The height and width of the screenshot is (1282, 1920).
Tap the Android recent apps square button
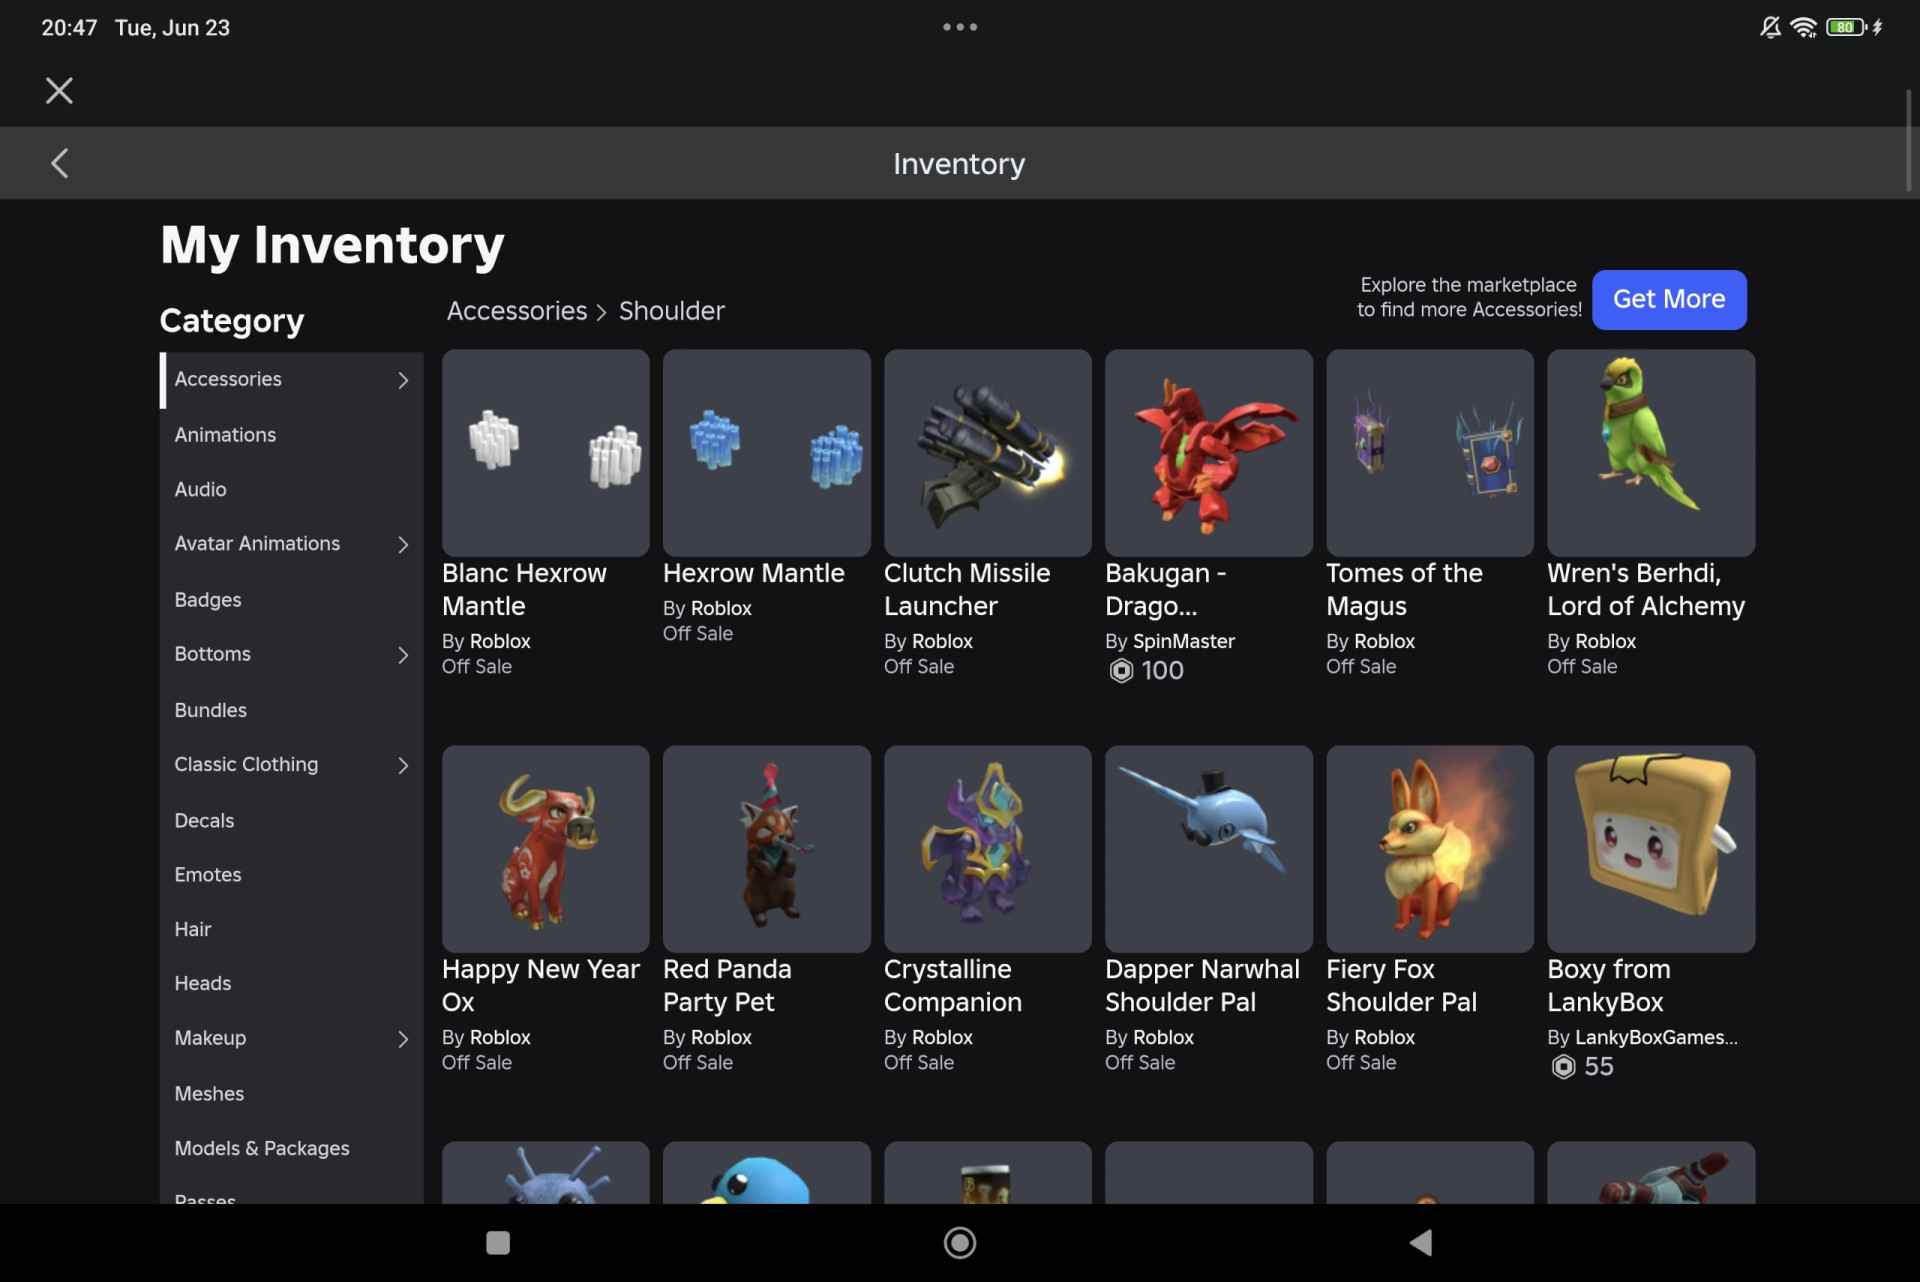tap(498, 1243)
